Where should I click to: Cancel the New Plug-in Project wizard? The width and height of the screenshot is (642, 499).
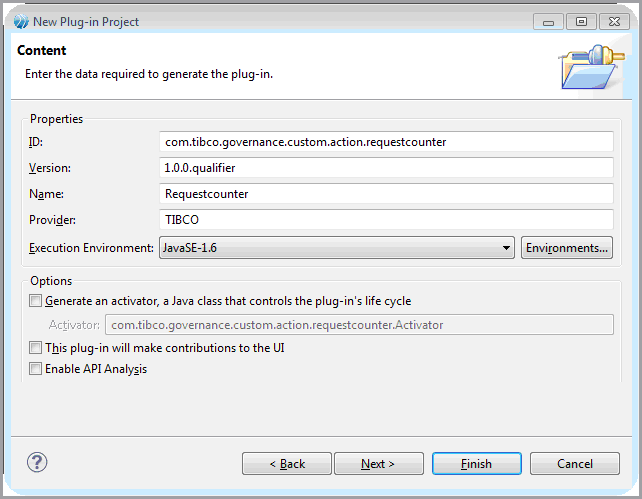(x=575, y=464)
